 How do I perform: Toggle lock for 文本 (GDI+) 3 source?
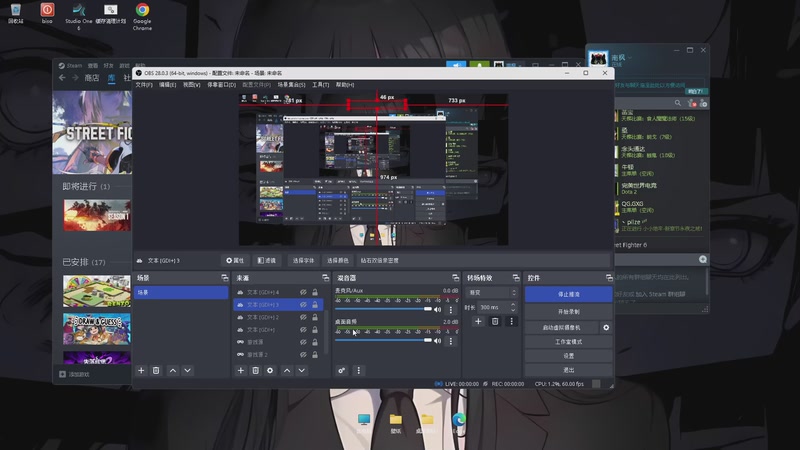[315, 305]
